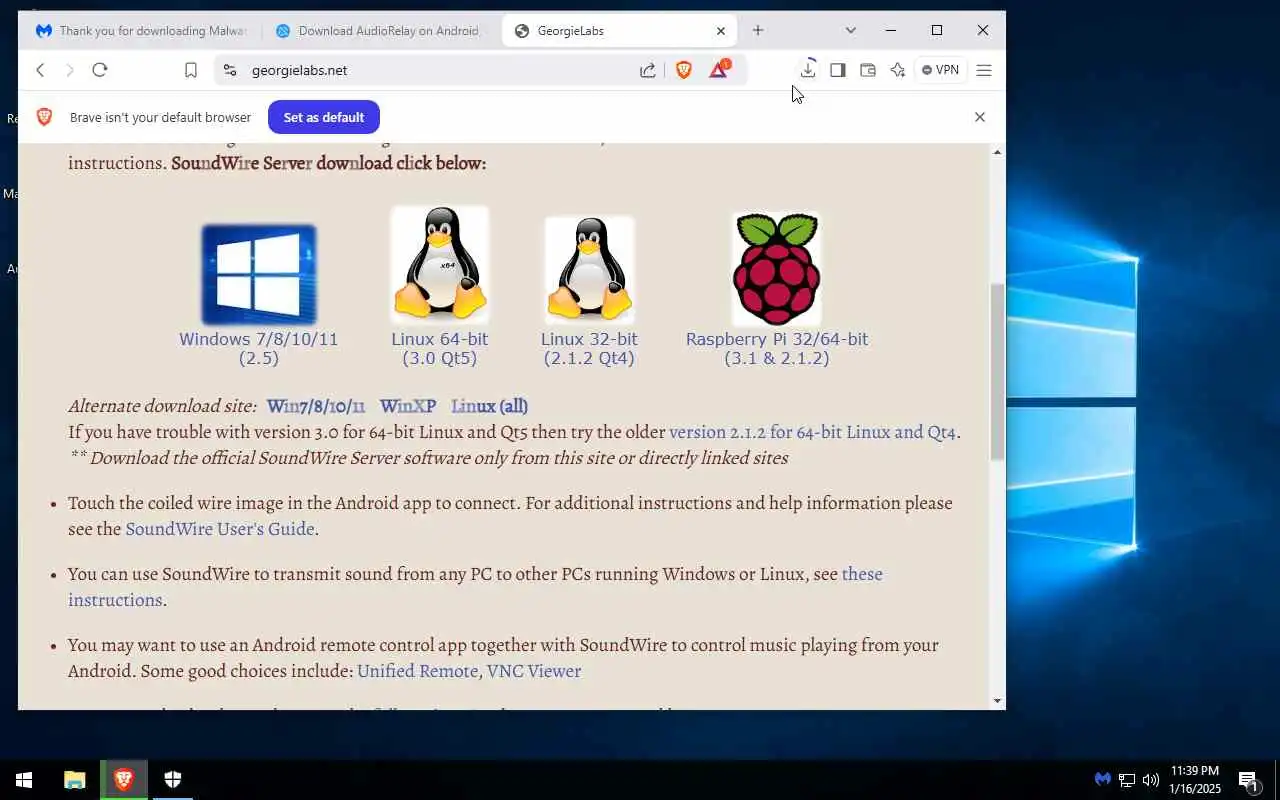Click Set as default button
The width and height of the screenshot is (1280, 800).
[x=323, y=117]
